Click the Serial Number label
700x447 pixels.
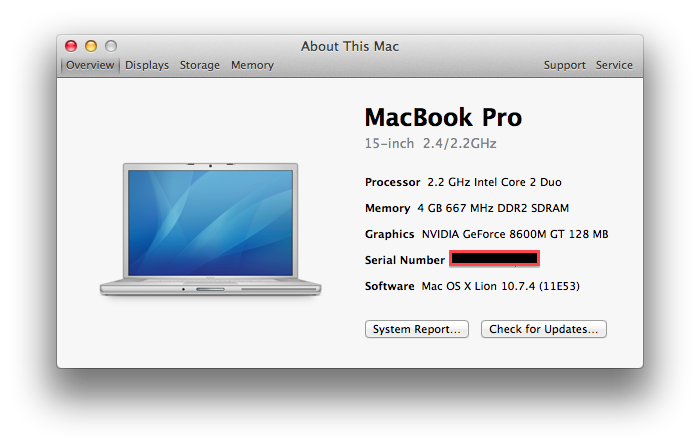click(x=404, y=260)
